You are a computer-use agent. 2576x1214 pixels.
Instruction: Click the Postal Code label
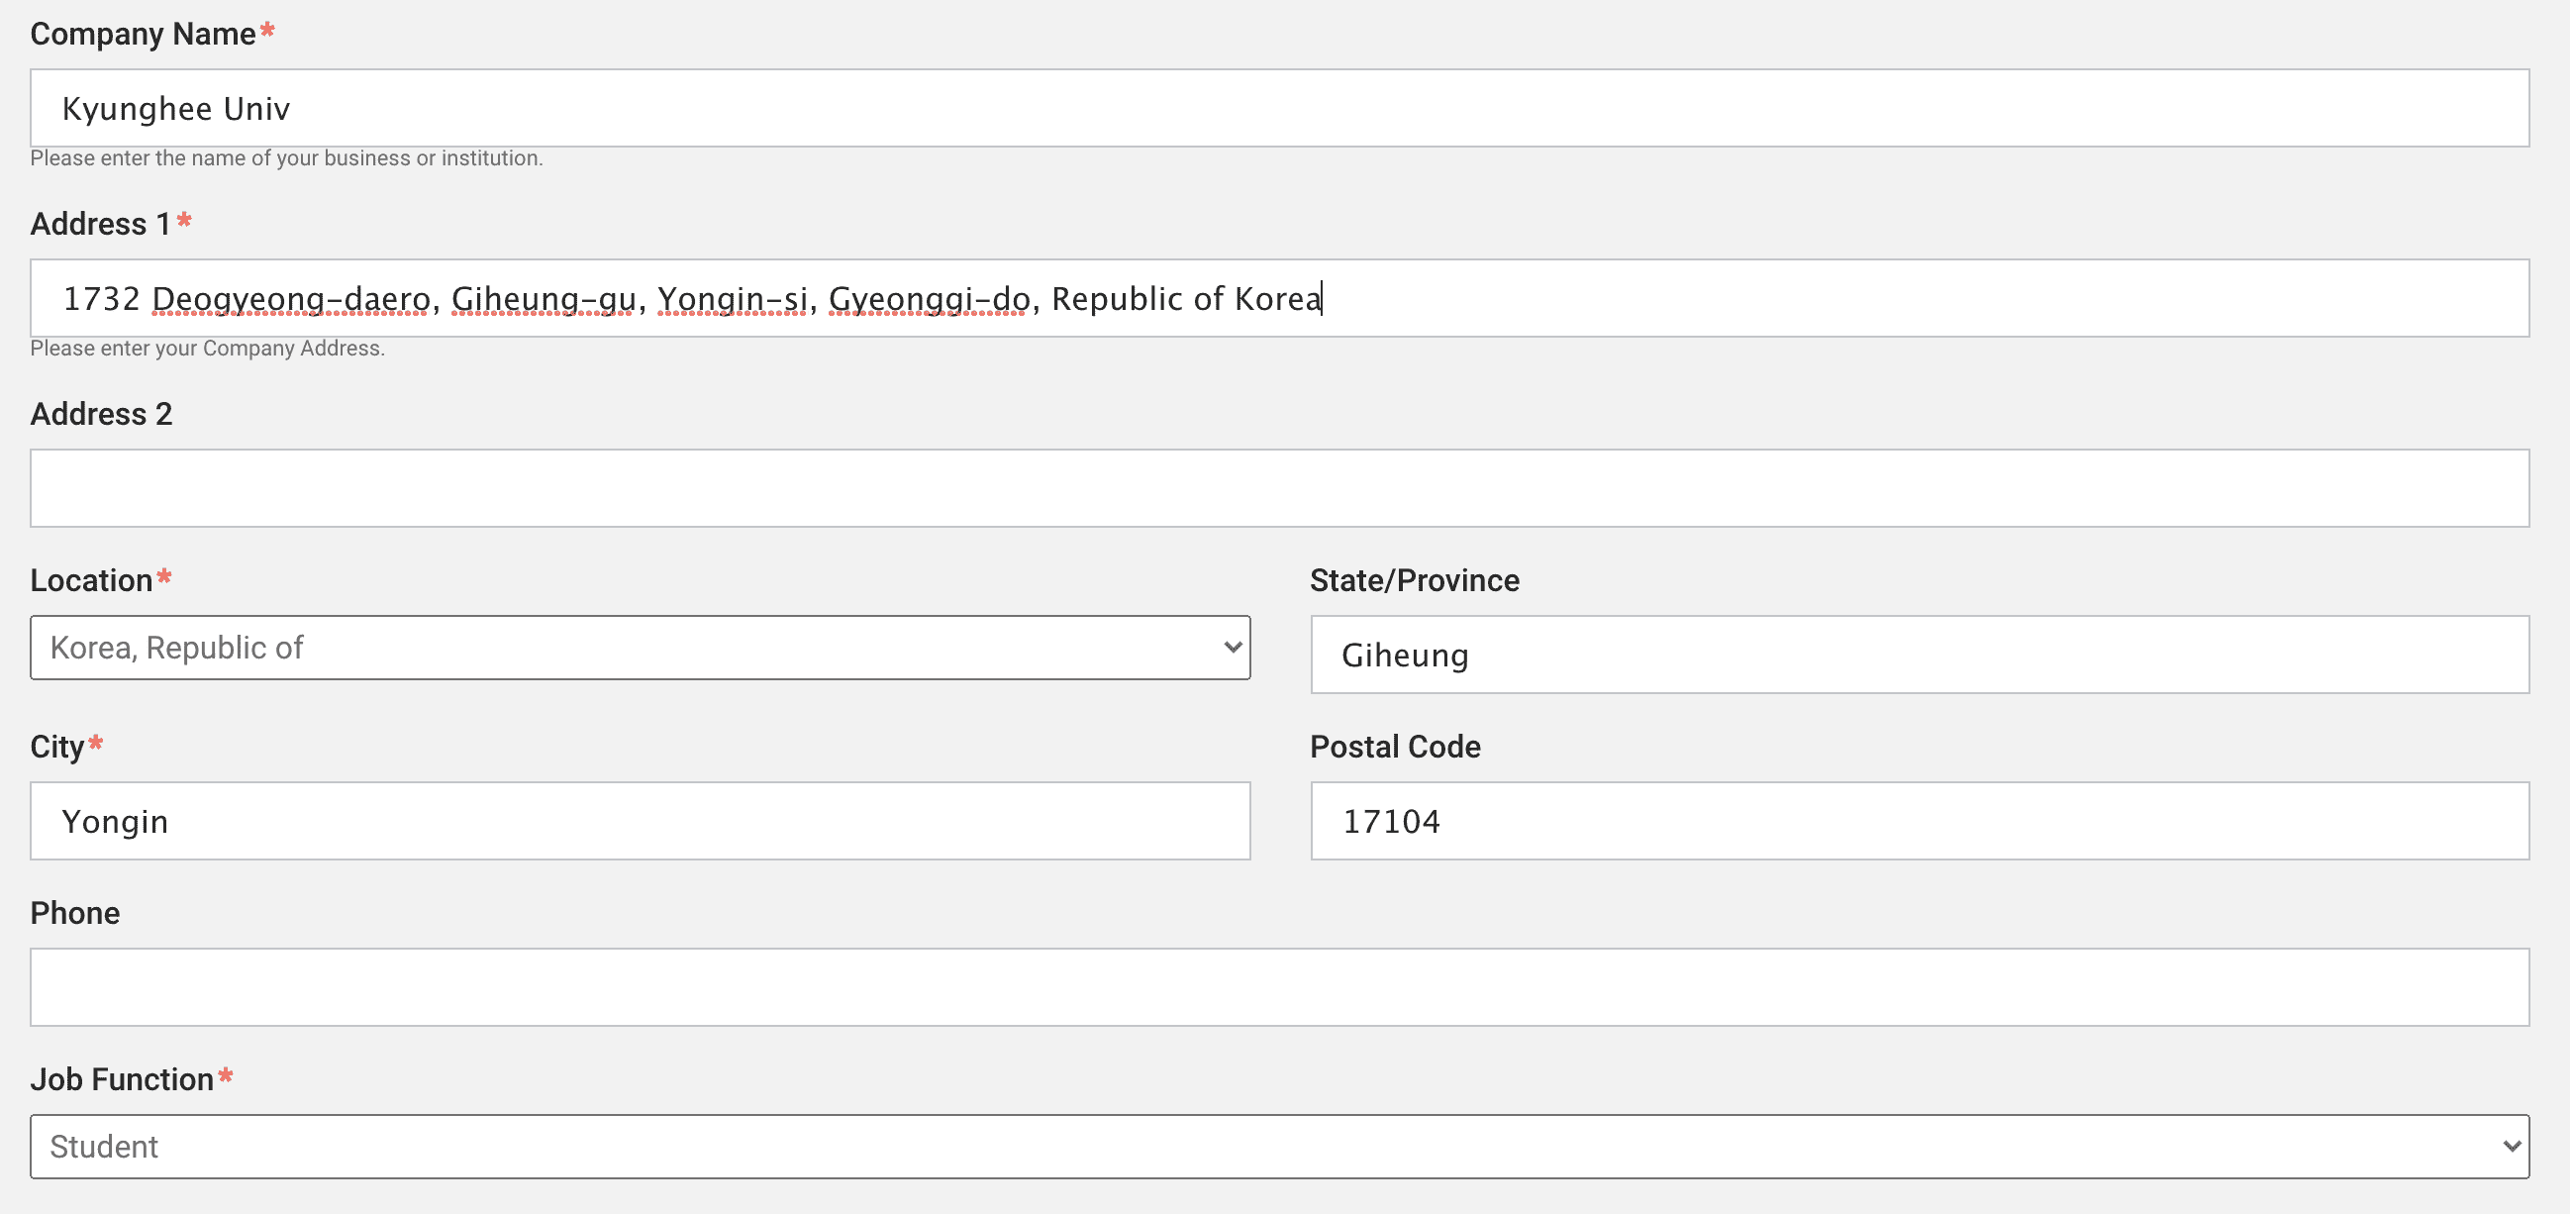point(1395,747)
